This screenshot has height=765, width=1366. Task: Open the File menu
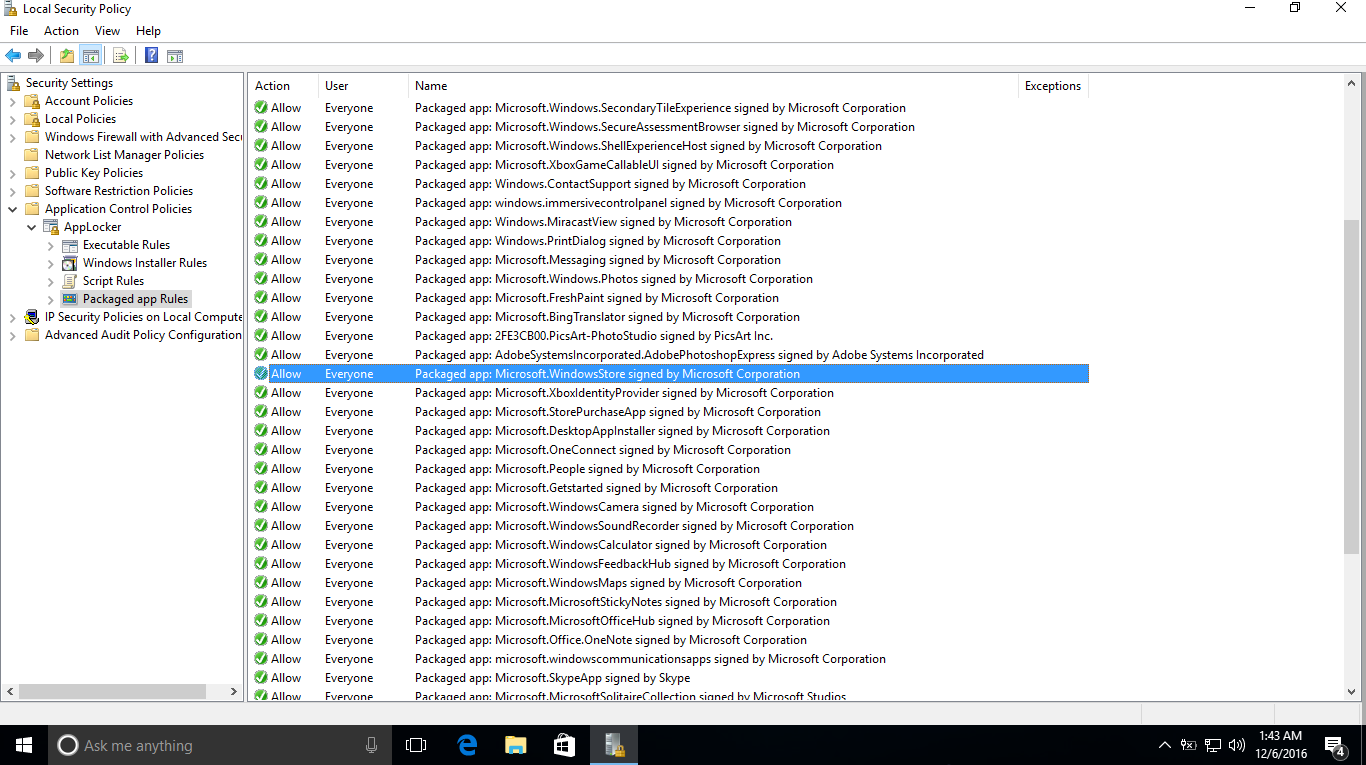pos(19,31)
